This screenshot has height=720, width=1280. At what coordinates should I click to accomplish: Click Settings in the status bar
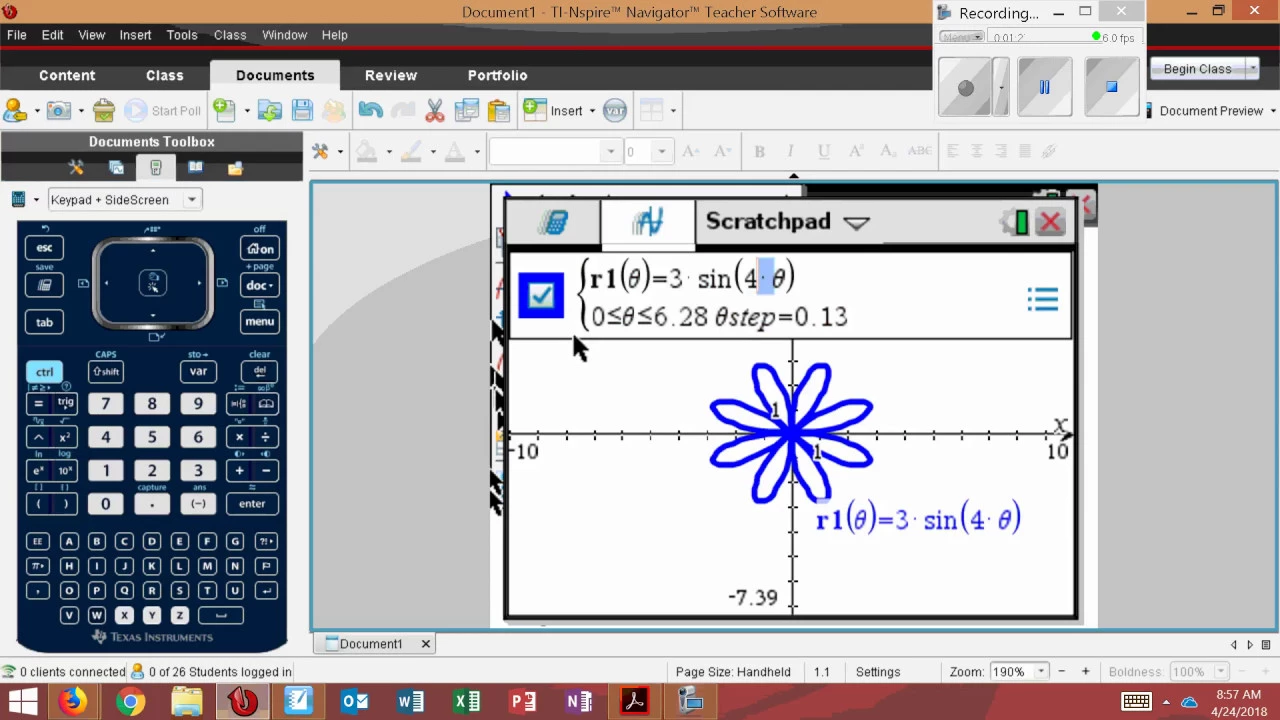click(x=878, y=672)
